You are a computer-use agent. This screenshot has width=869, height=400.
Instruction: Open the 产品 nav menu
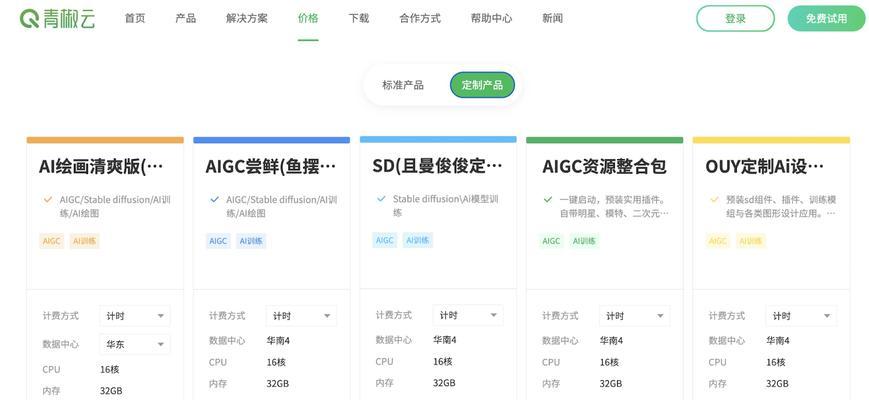pyautogui.click(x=186, y=18)
